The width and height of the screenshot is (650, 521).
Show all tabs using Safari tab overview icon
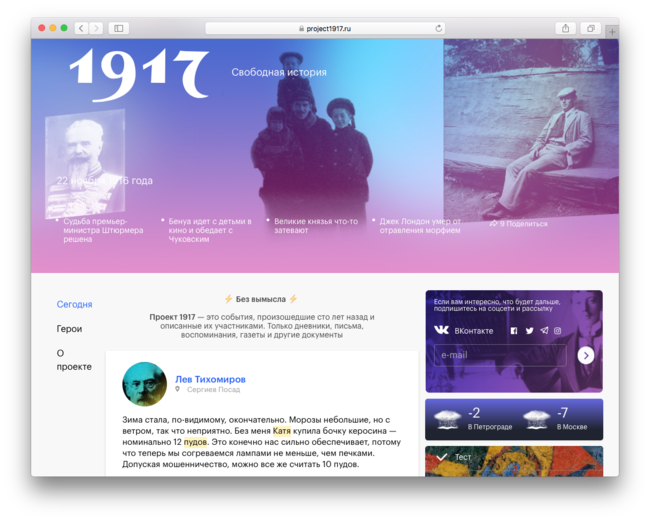click(591, 28)
